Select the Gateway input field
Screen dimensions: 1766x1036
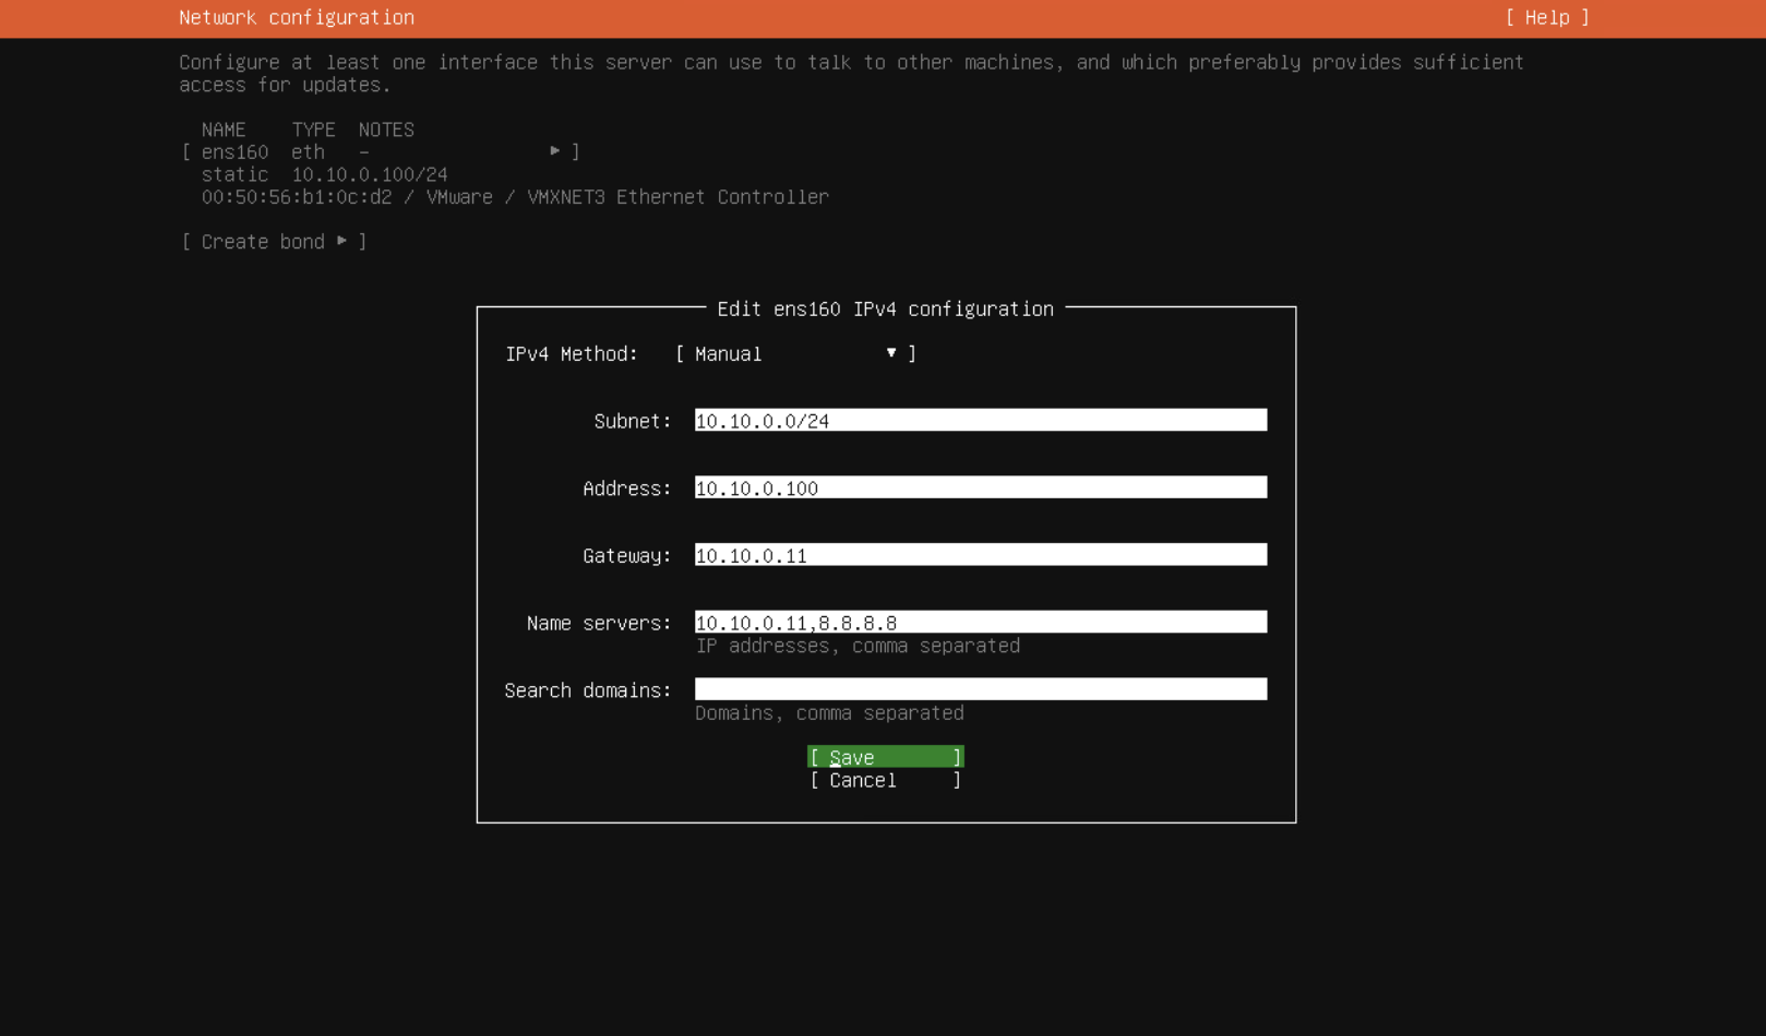980,555
